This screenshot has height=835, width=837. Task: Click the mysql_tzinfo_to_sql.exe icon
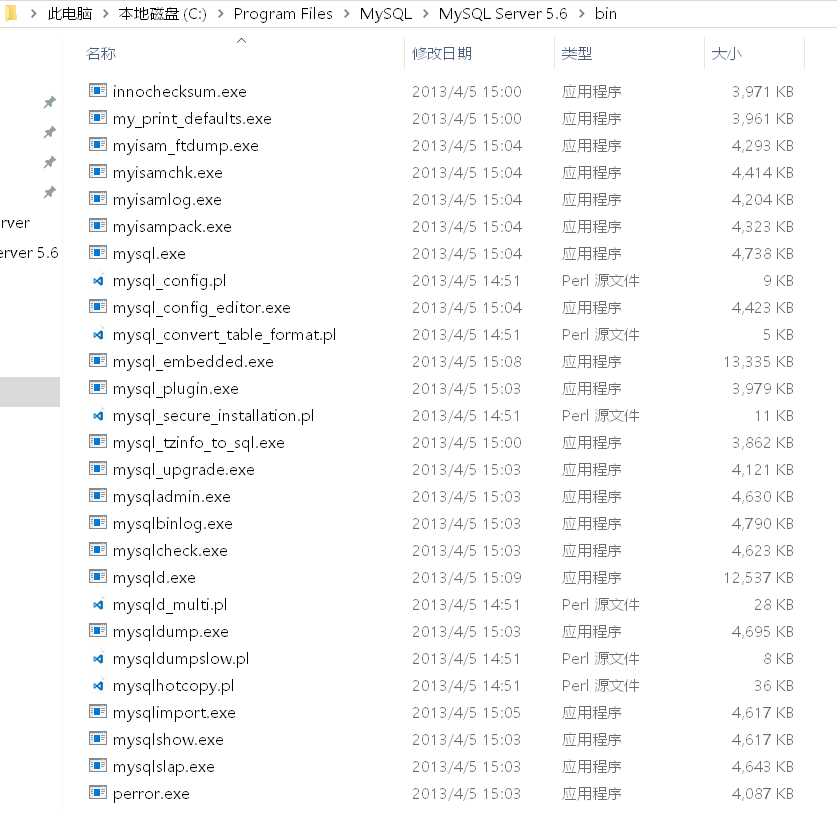pyautogui.click(x=98, y=442)
